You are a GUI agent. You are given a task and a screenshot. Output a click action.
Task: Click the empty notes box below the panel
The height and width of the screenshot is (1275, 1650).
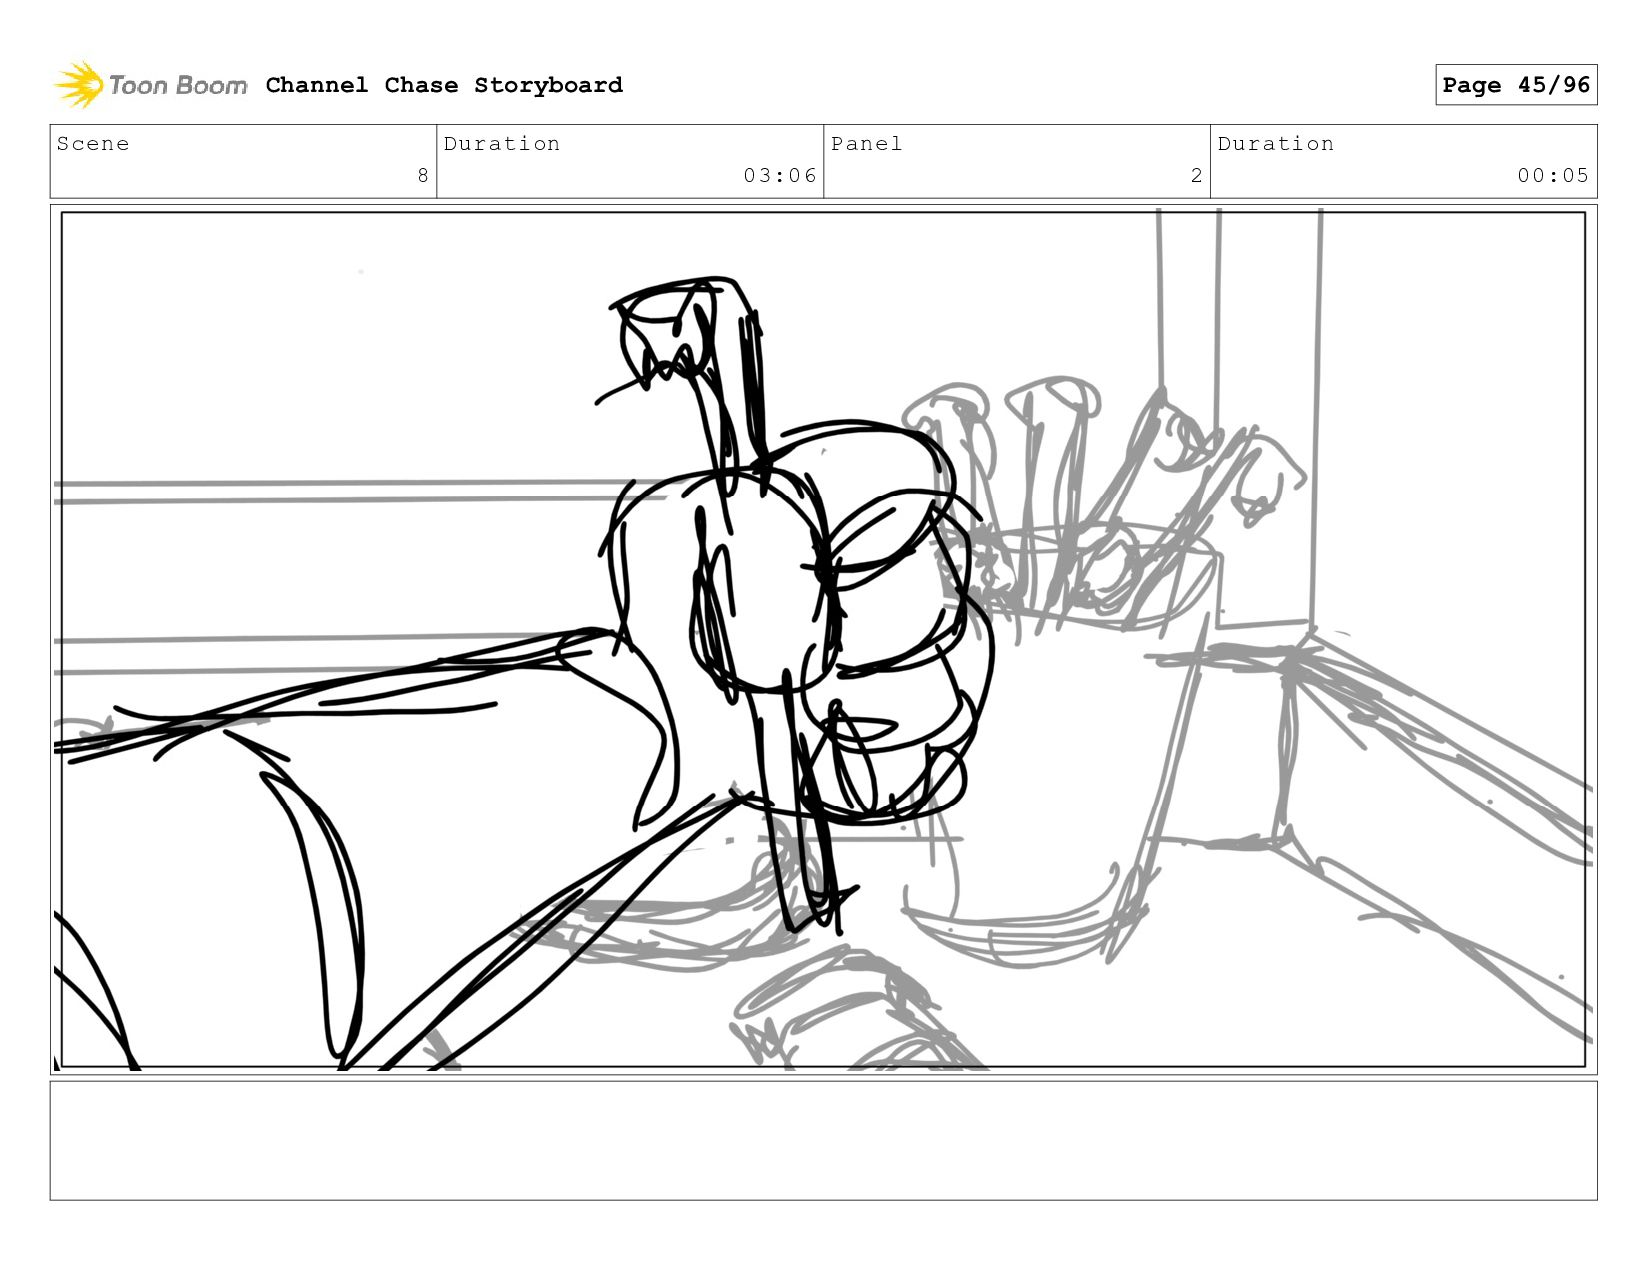(x=824, y=1140)
